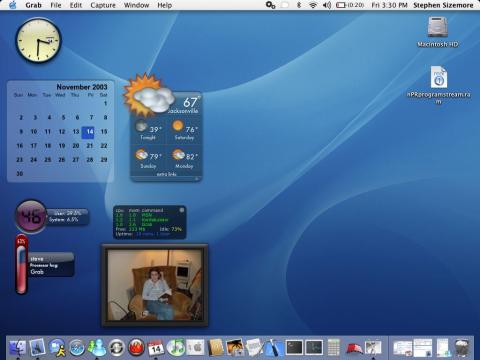Select highlighted date 14 in calendar widget
Screen dimensions: 480x360
click(88, 132)
